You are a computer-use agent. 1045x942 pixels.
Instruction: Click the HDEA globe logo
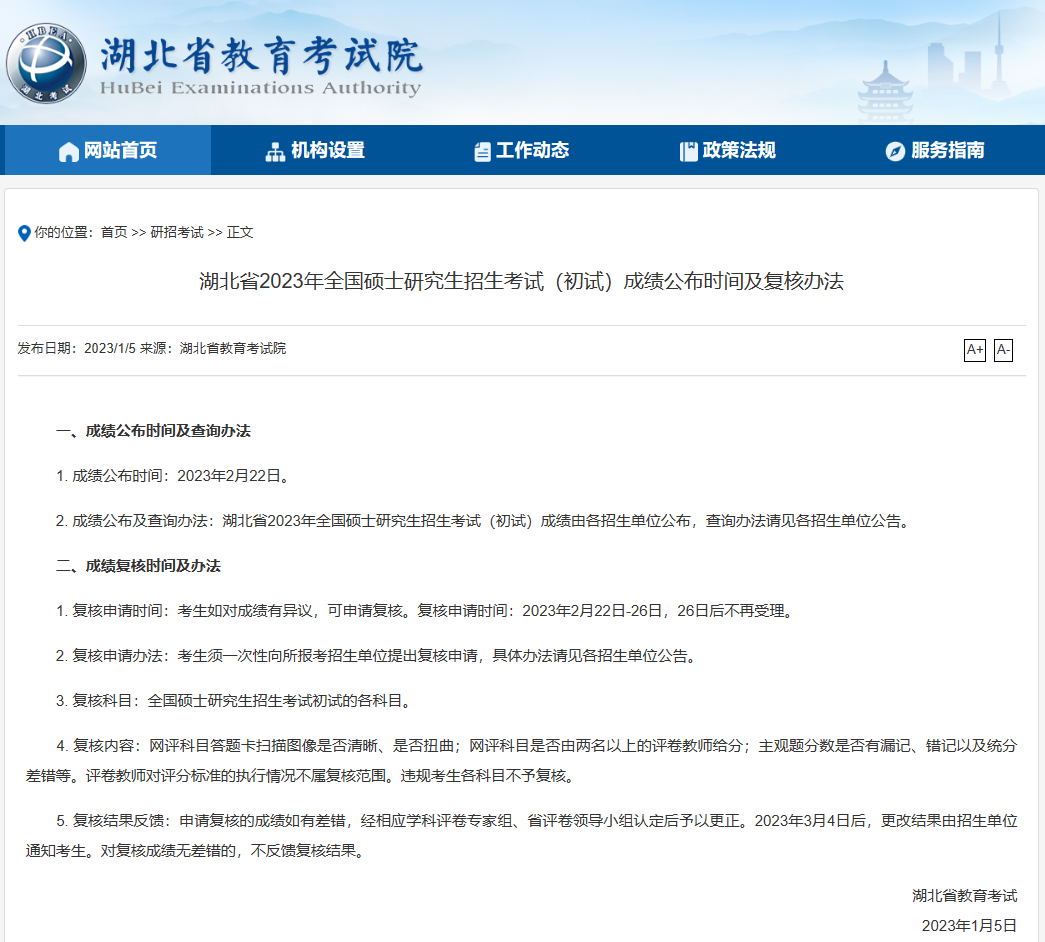click(46, 62)
